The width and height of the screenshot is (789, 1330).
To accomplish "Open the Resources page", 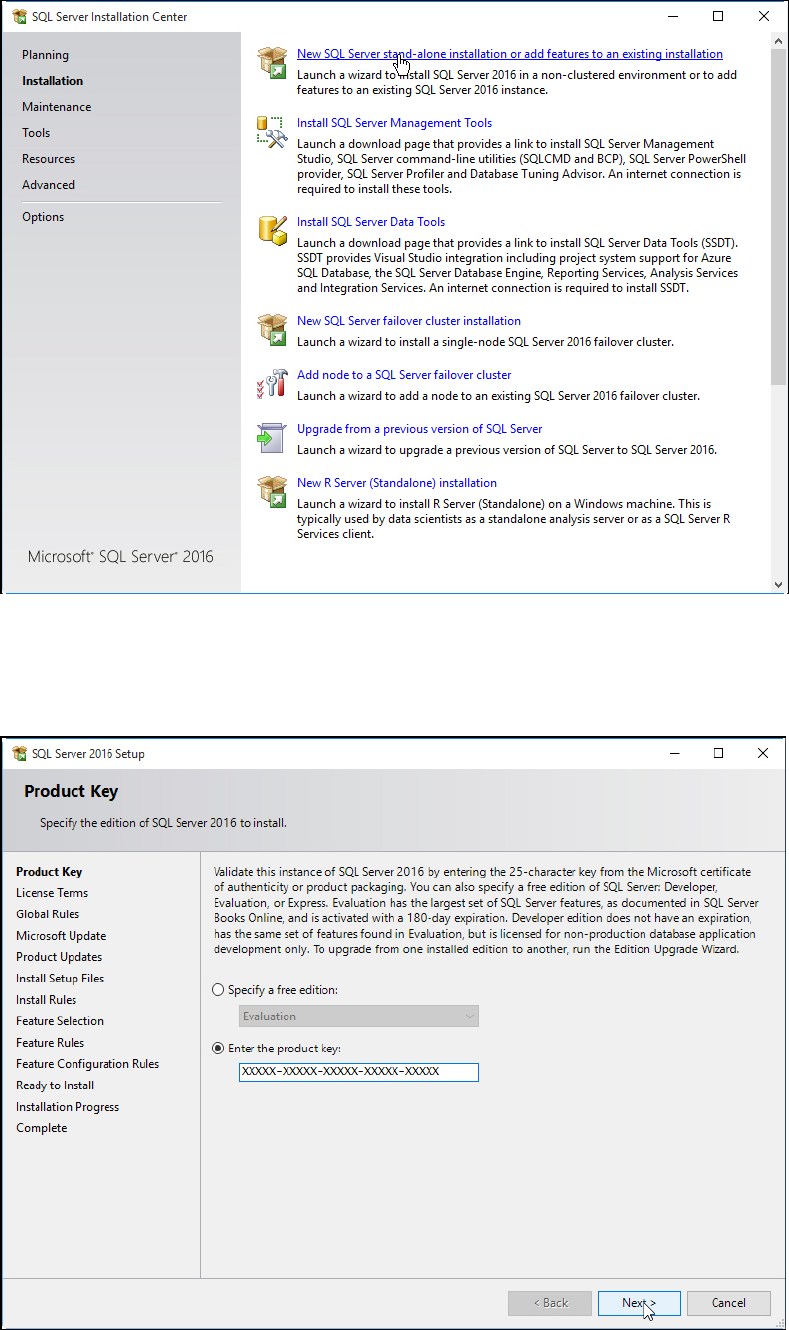I will [x=49, y=159].
